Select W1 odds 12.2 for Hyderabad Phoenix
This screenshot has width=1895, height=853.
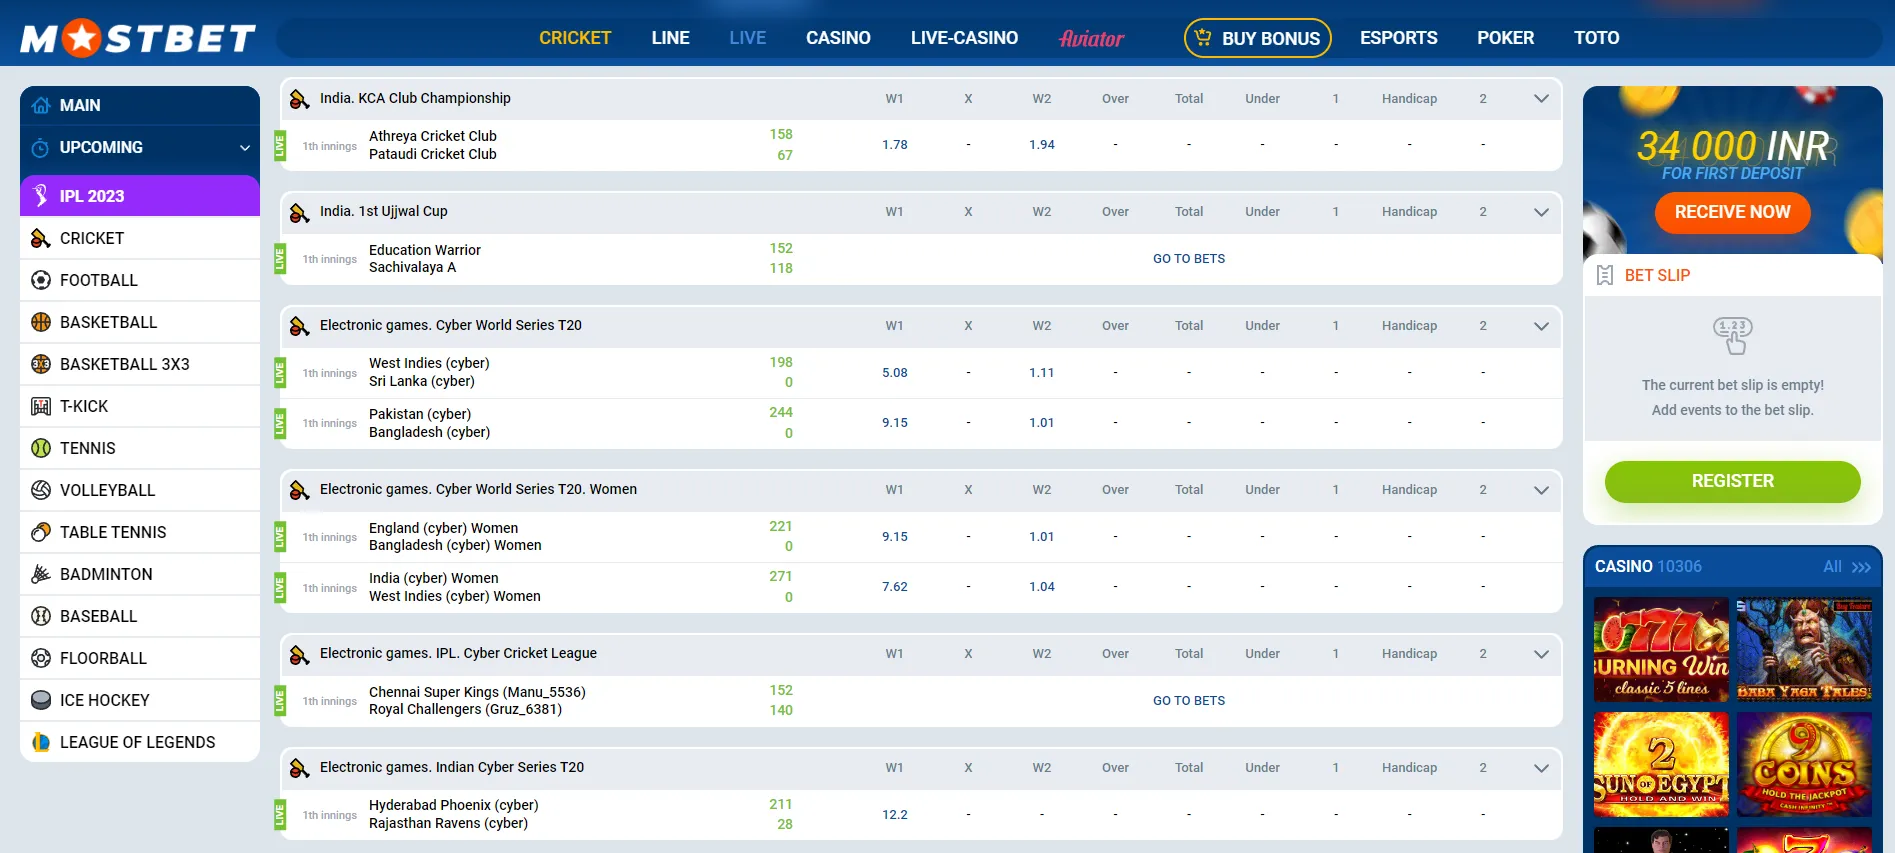[895, 815]
